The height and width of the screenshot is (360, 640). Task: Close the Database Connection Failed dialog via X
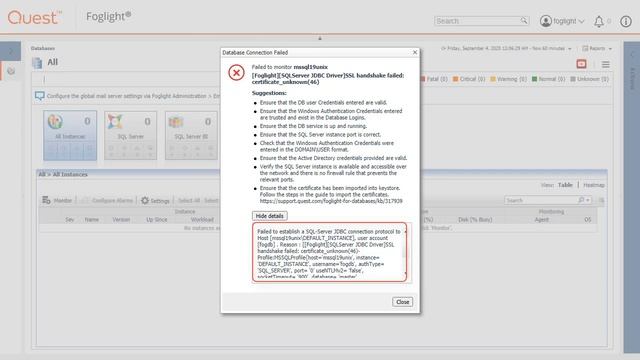coord(415,52)
